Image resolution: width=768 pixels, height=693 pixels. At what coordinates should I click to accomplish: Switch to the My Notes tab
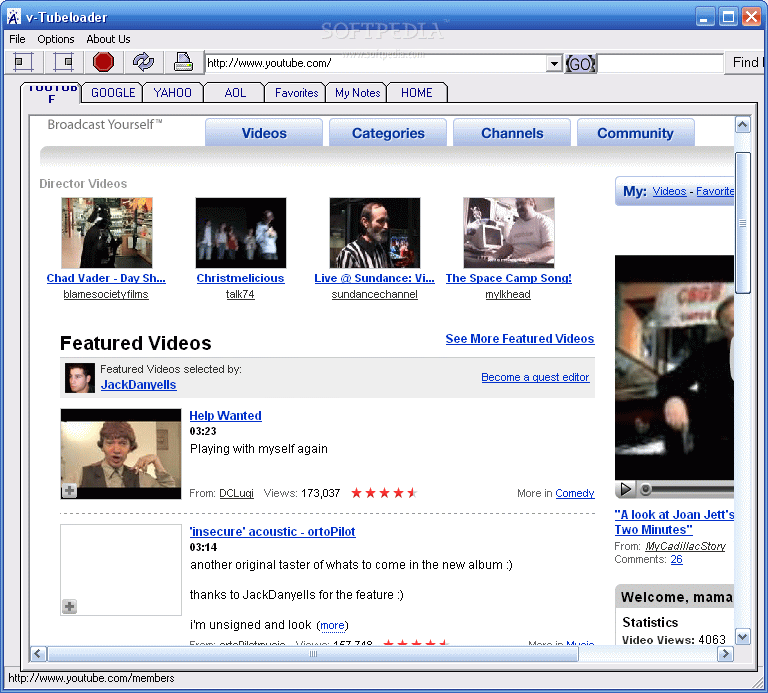pyautogui.click(x=357, y=93)
